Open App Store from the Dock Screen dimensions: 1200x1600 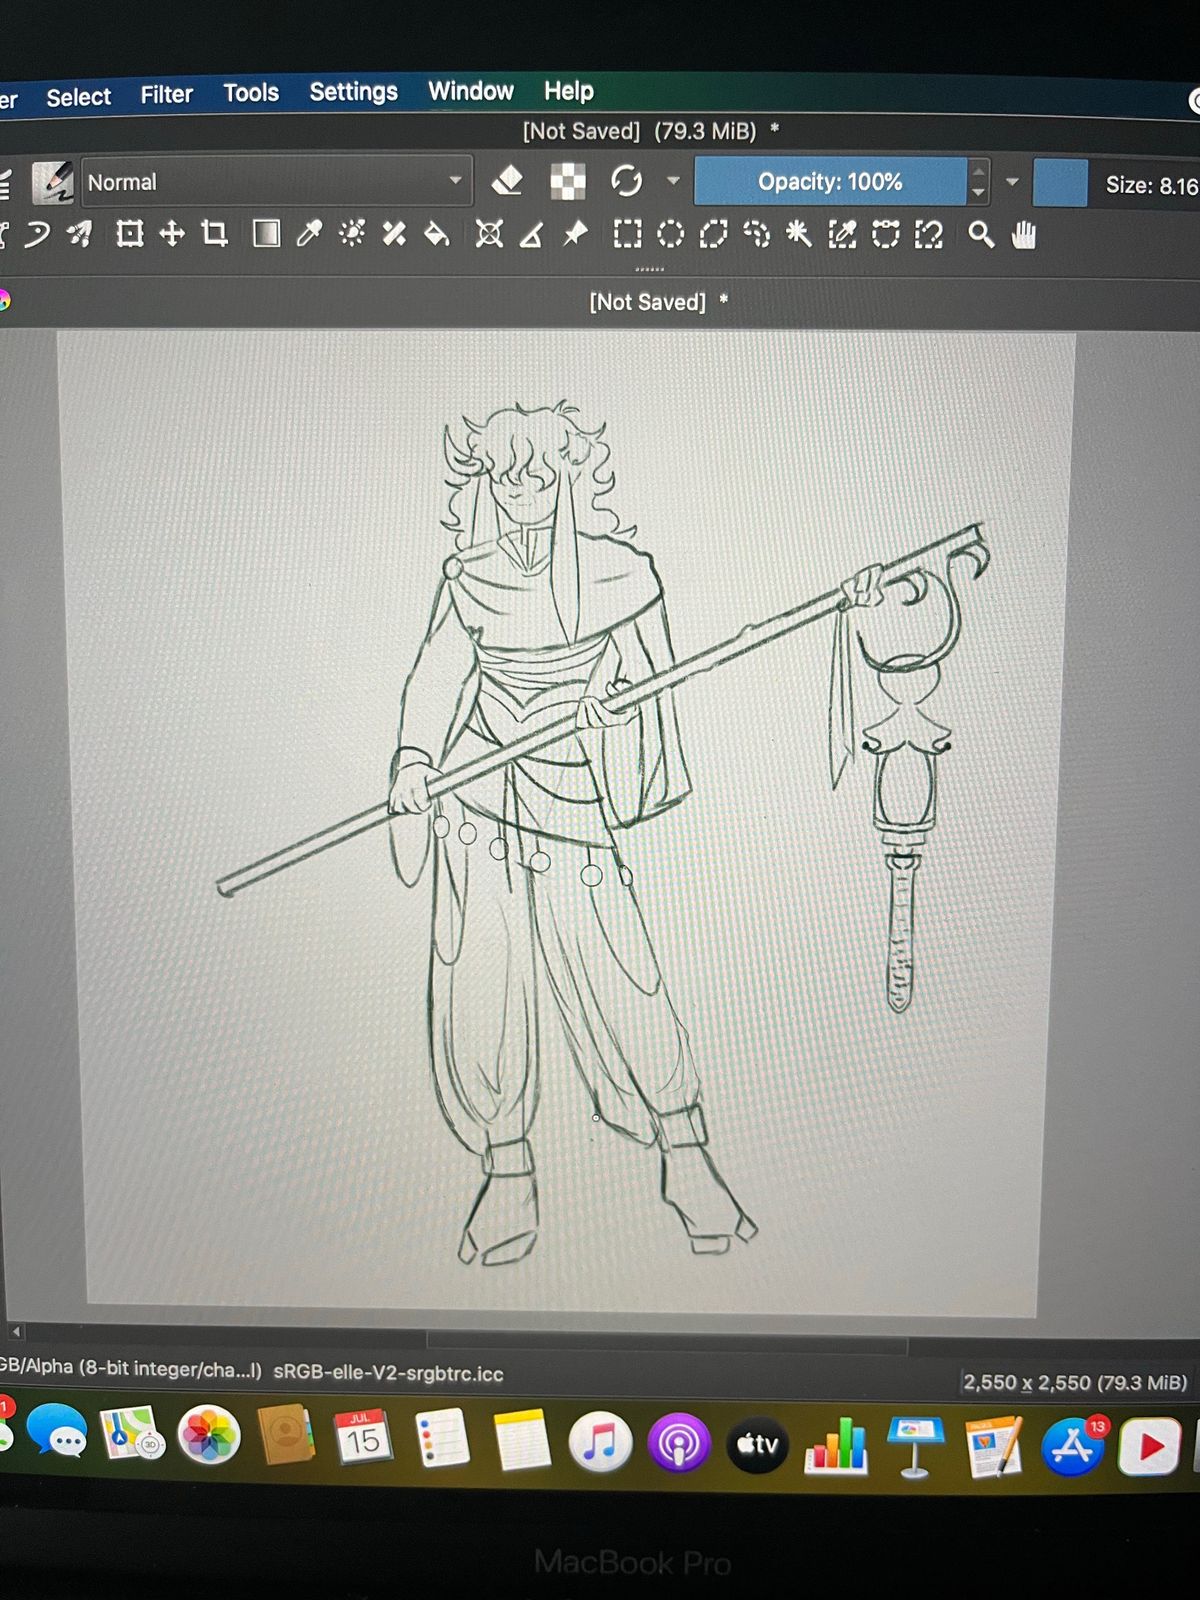coord(1073,1446)
